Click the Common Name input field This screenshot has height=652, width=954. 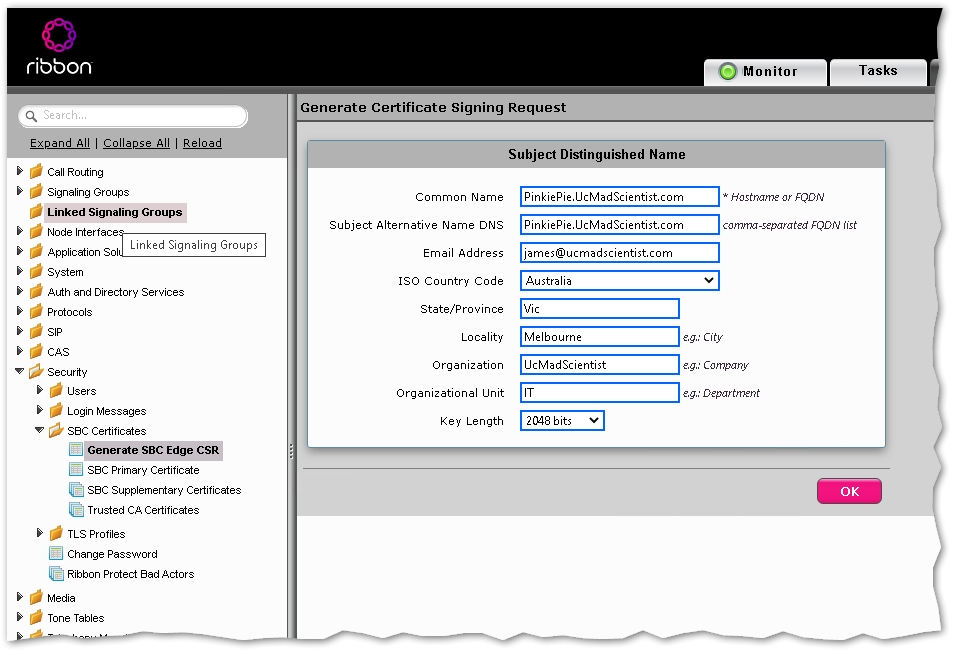coord(619,196)
